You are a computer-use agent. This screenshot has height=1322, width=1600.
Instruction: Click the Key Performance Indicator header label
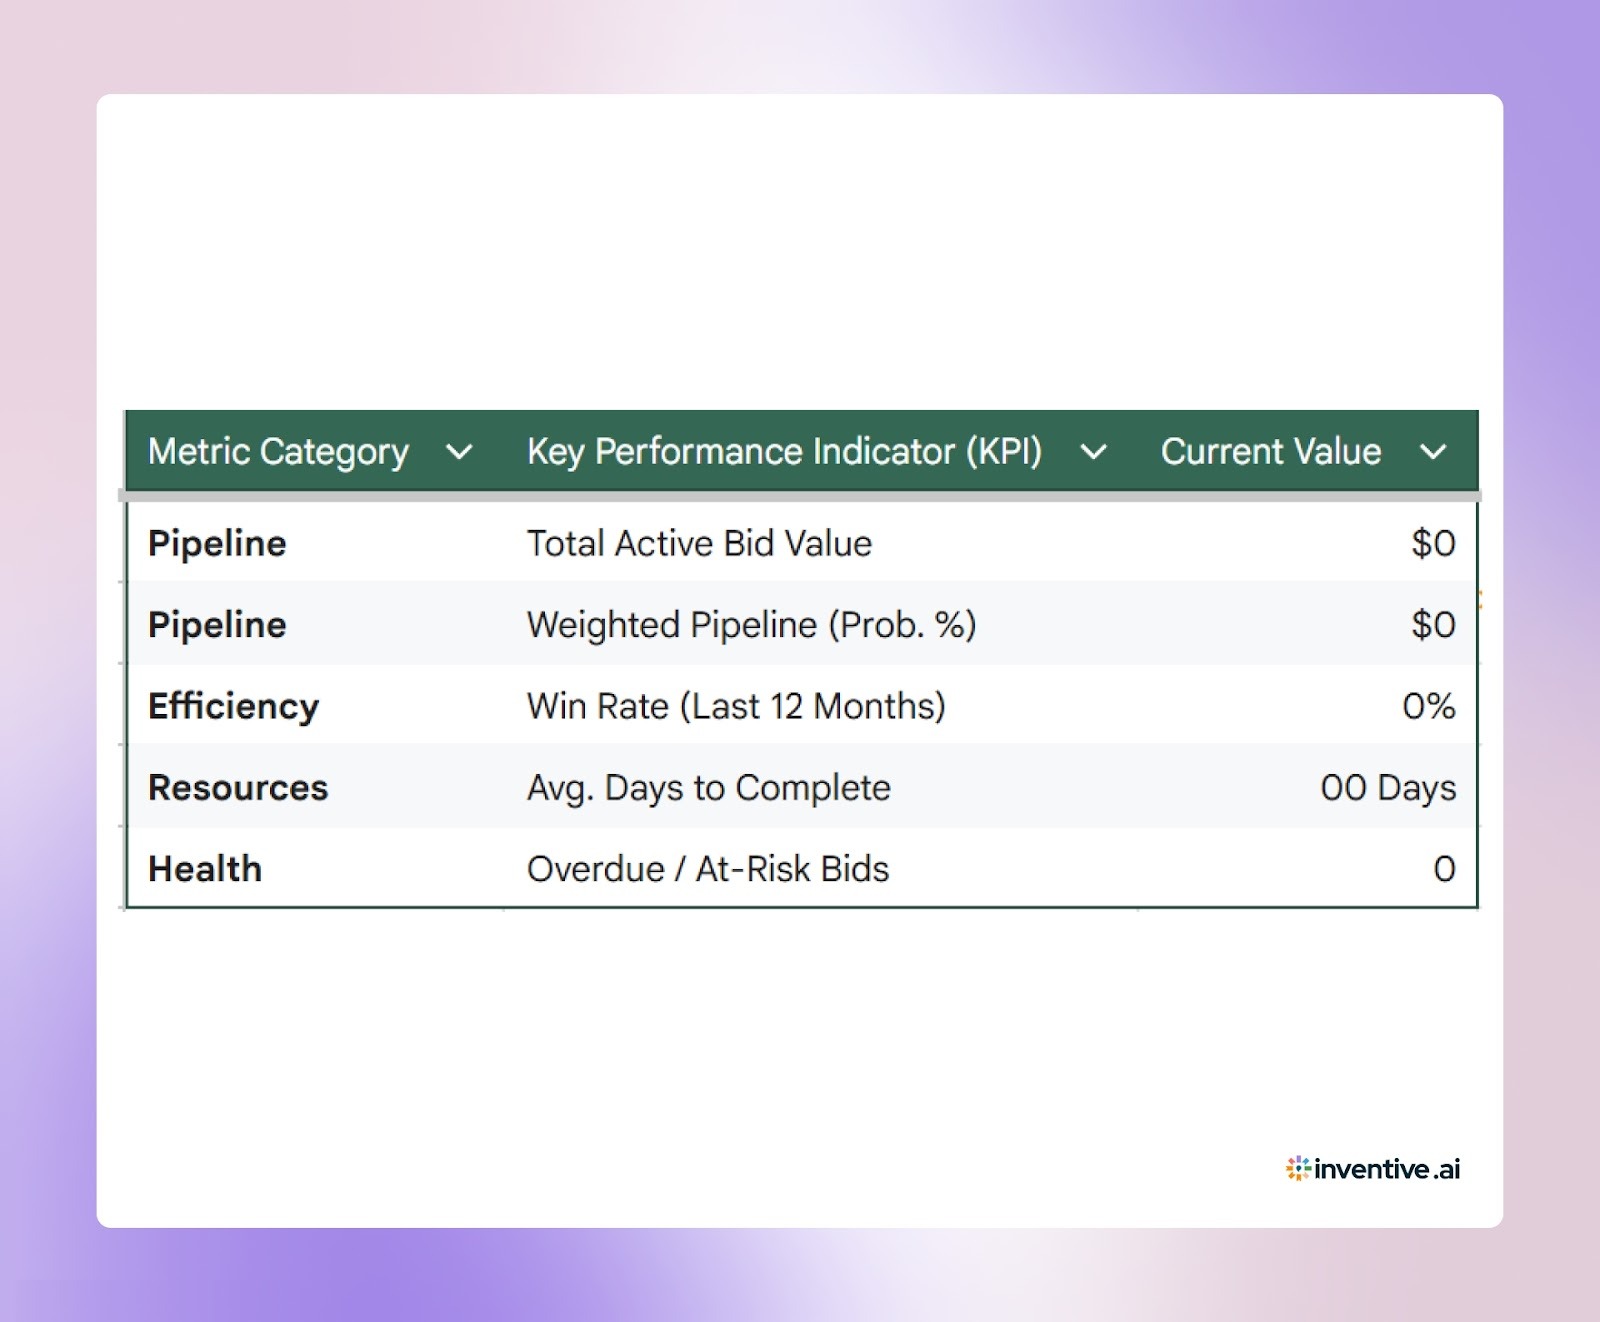(x=786, y=452)
